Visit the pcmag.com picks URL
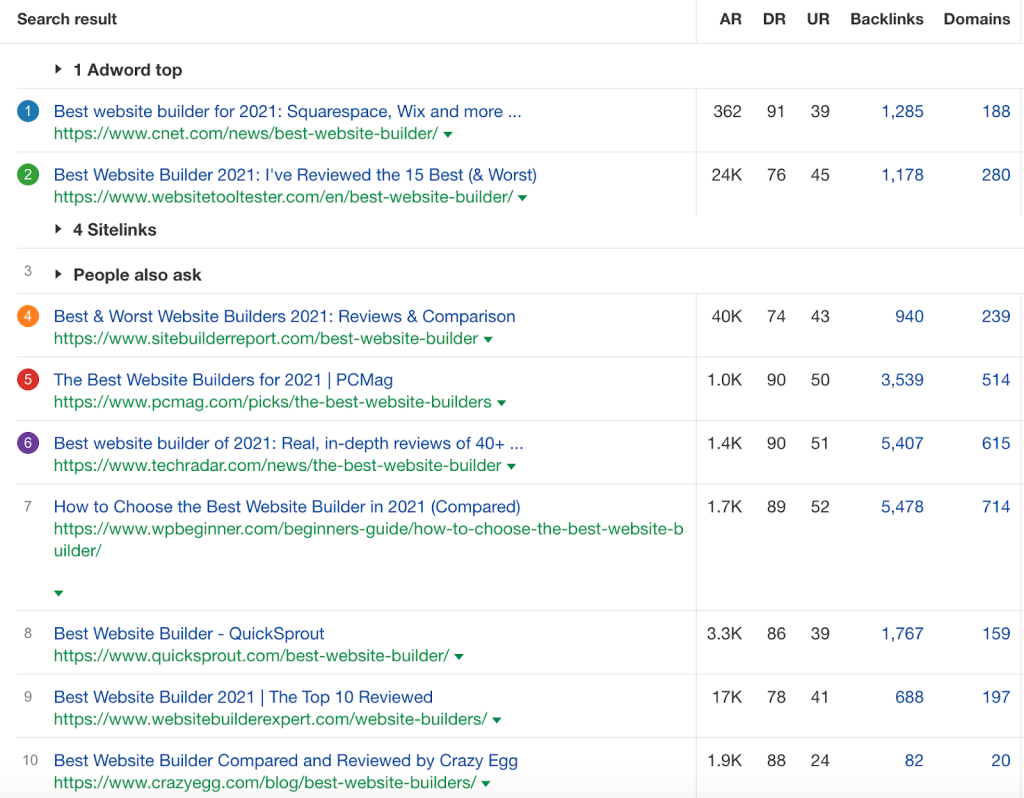 (272, 402)
